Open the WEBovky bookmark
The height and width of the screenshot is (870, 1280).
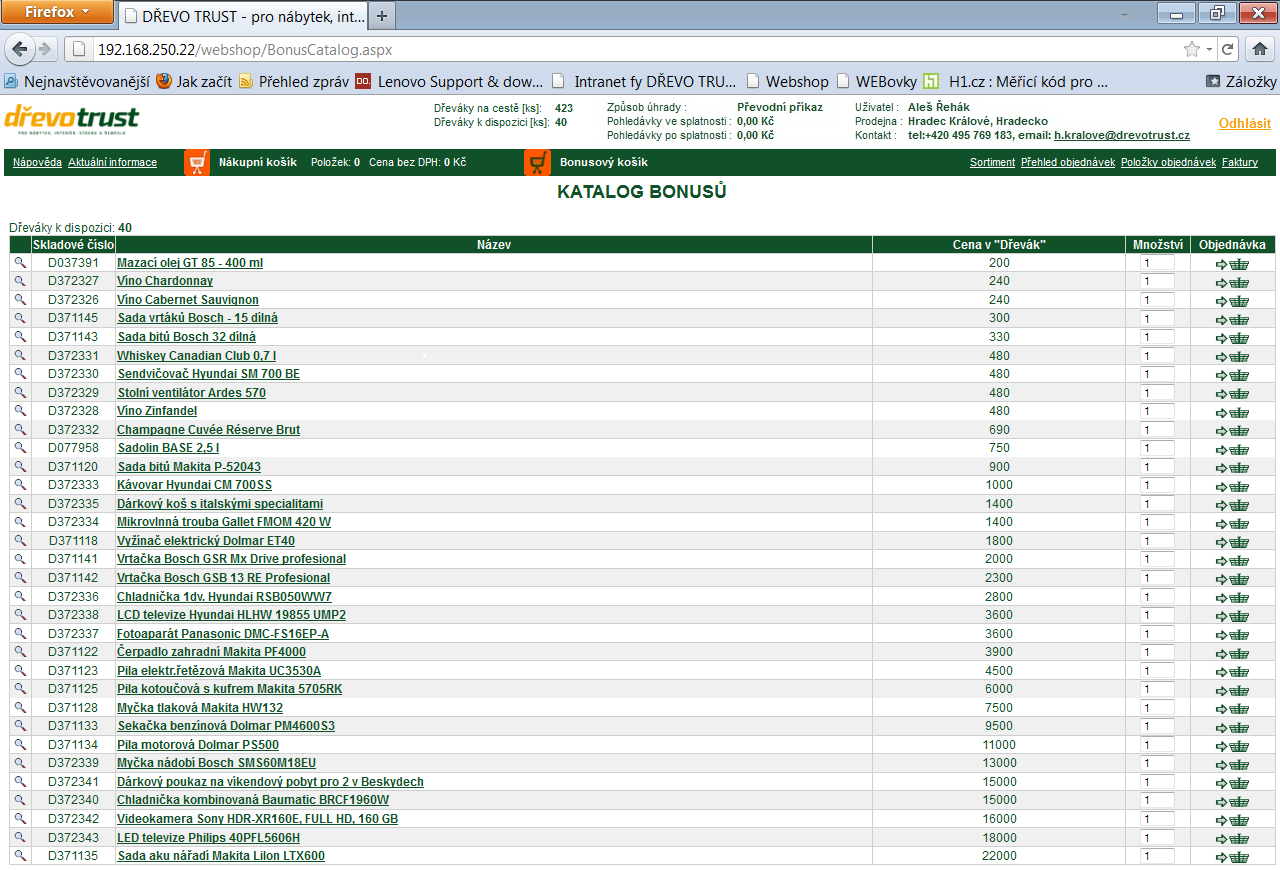click(876, 82)
